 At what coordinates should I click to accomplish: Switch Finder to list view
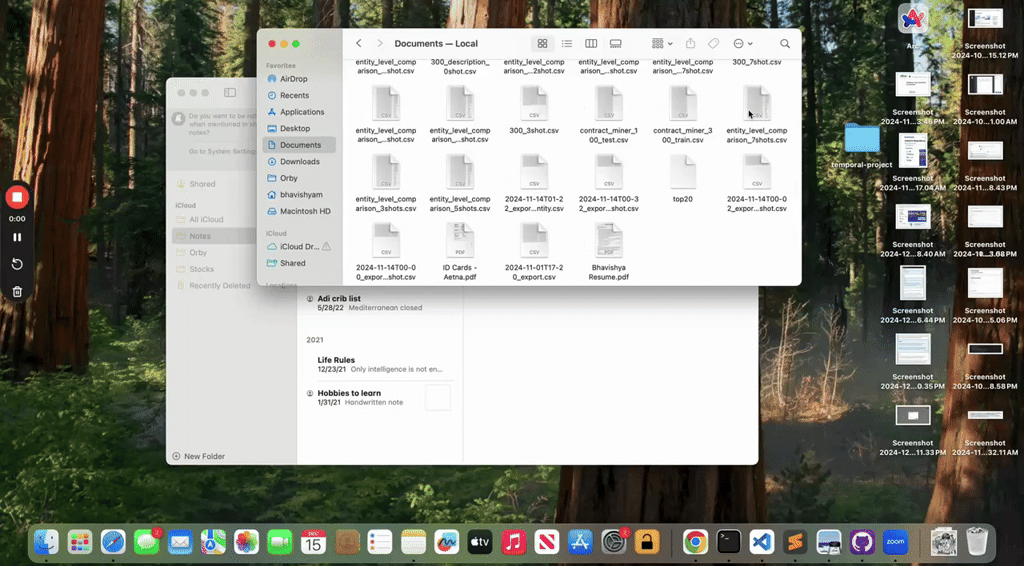pos(567,44)
